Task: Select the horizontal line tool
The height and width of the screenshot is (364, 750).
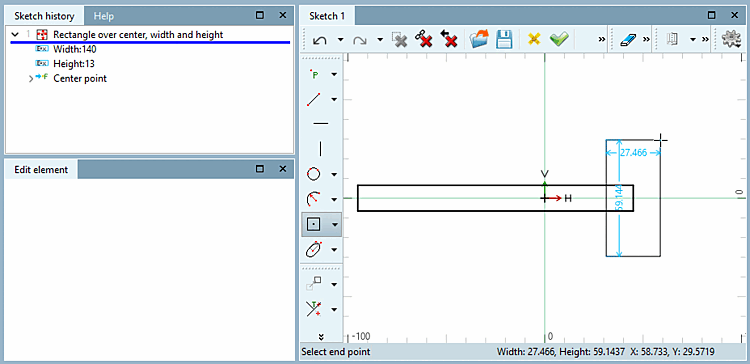Action: [320, 123]
